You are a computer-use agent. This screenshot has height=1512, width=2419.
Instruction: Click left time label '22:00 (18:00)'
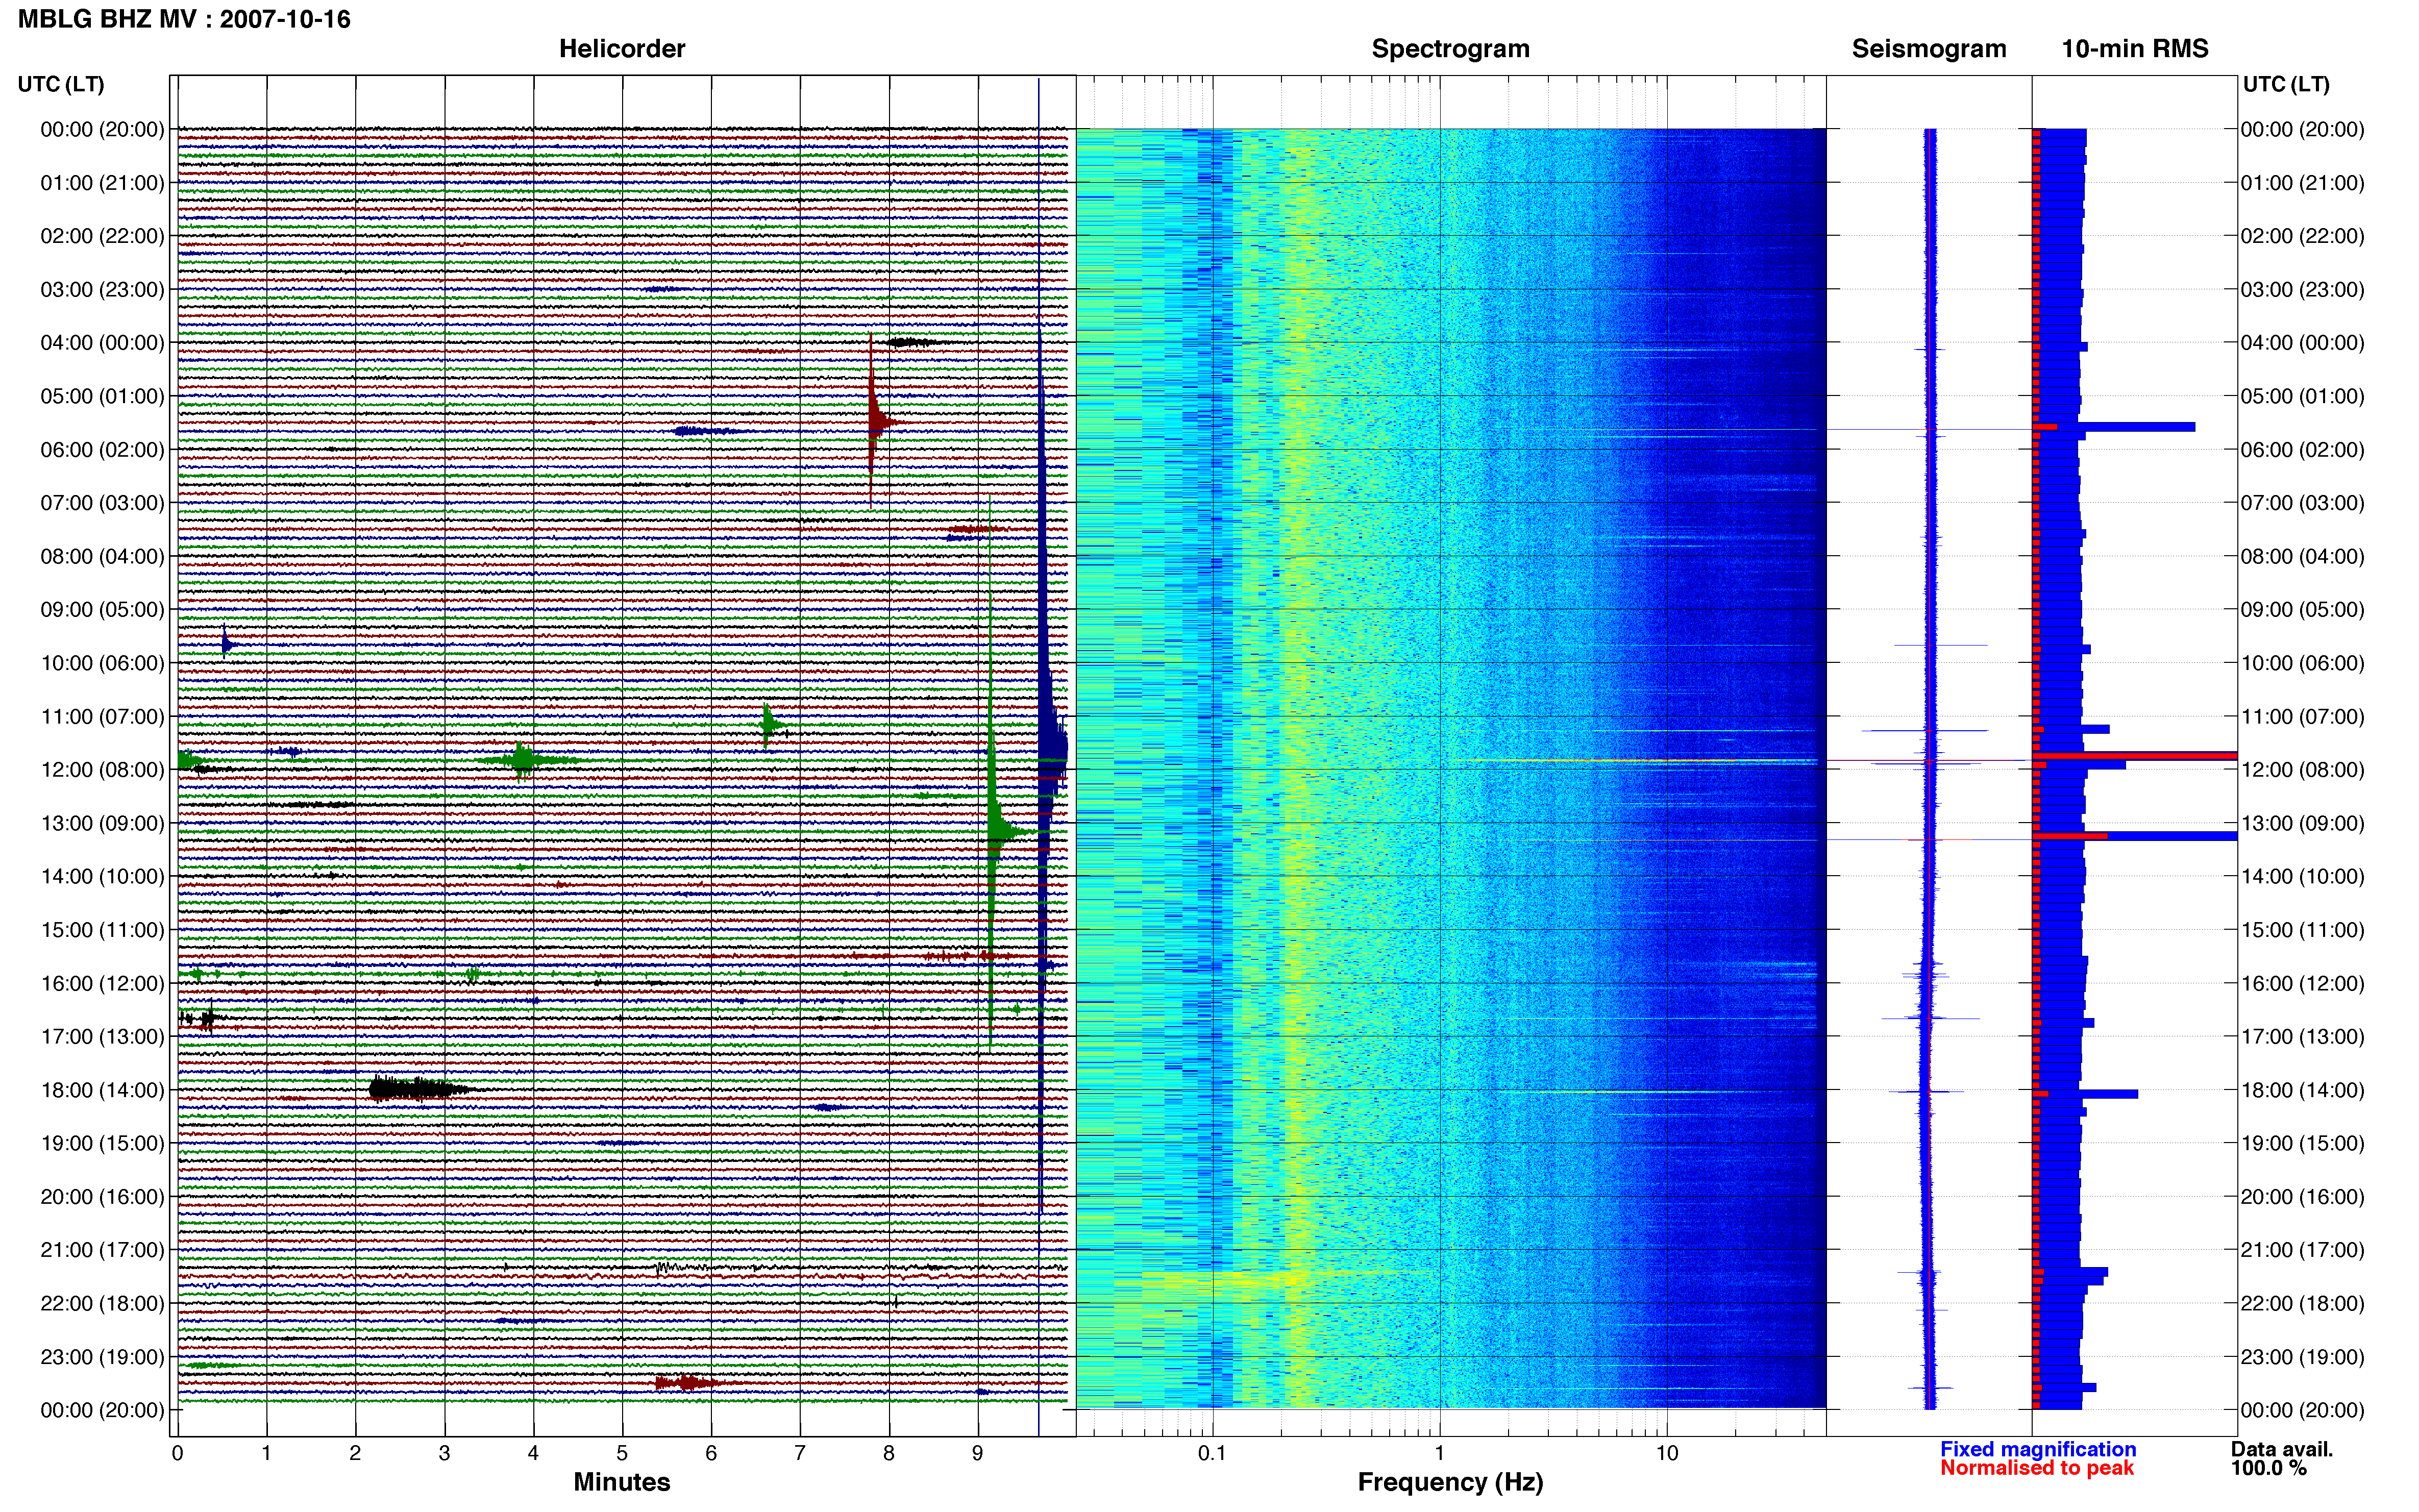[102, 1304]
